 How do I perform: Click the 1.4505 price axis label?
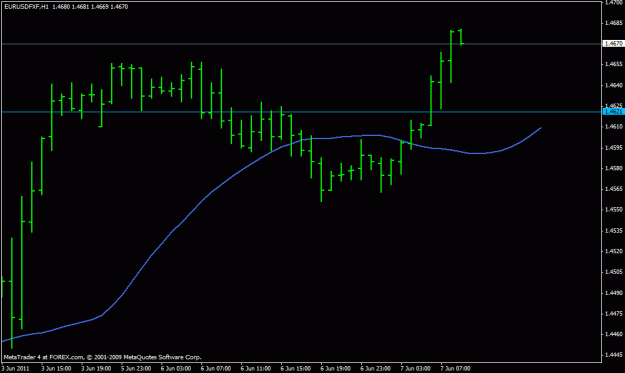(x=613, y=272)
